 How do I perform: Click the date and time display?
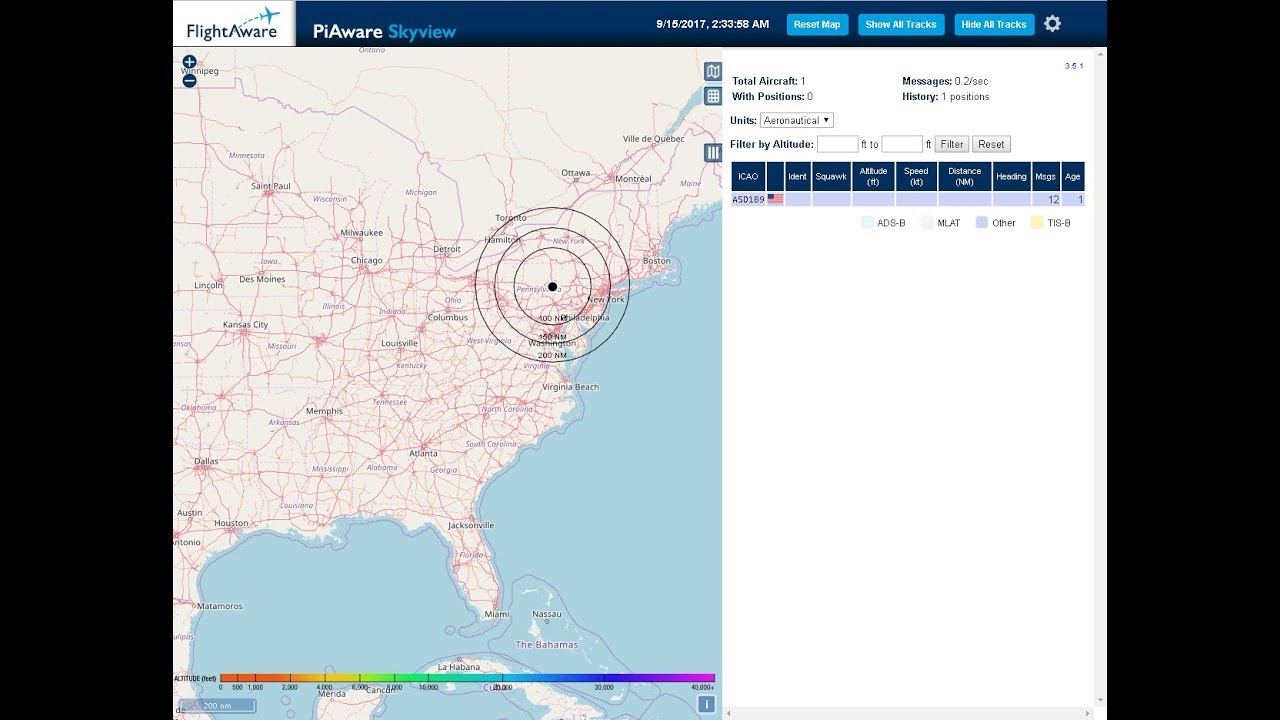click(713, 24)
